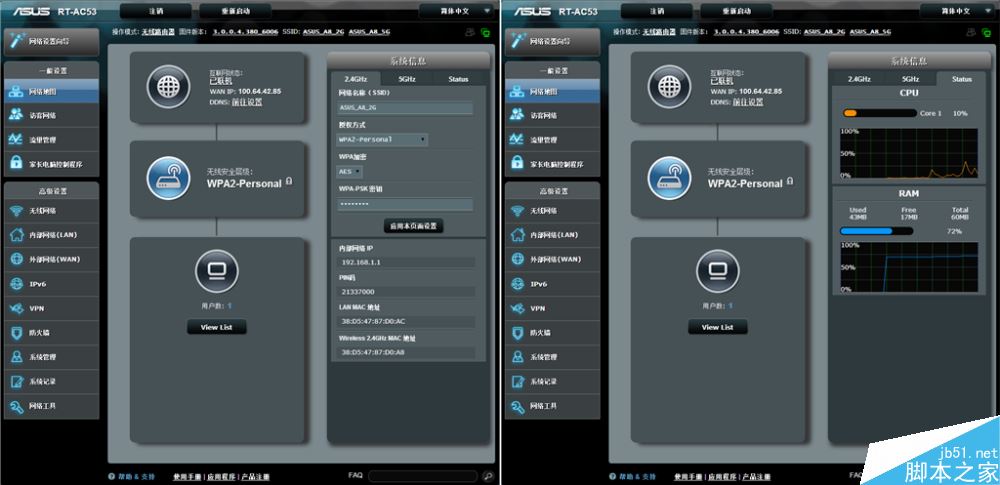Open 前往设置 DDNS link in left screenshot
Screen dimensions: 1000x485
click(x=247, y=102)
